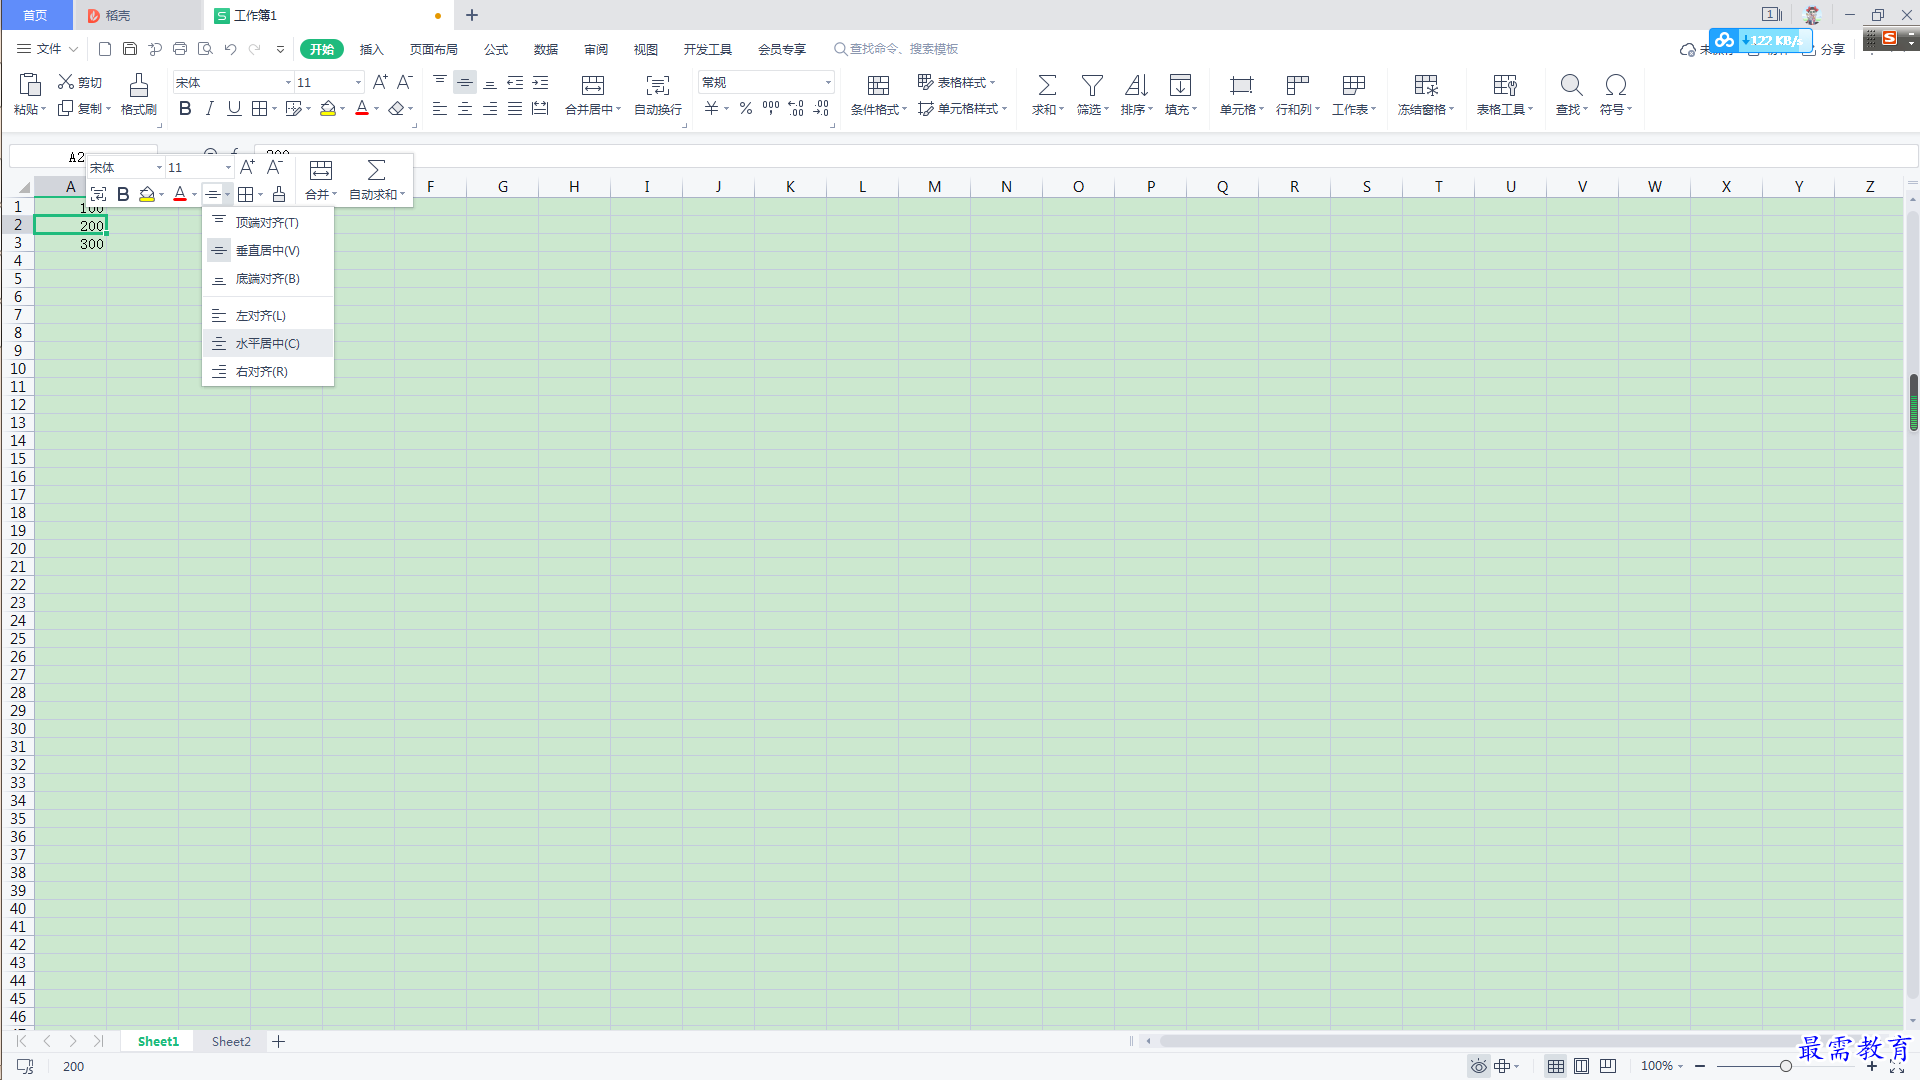Add a new sheet with the plus button
Image resolution: width=1920 pixels, height=1080 pixels.
point(279,1041)
